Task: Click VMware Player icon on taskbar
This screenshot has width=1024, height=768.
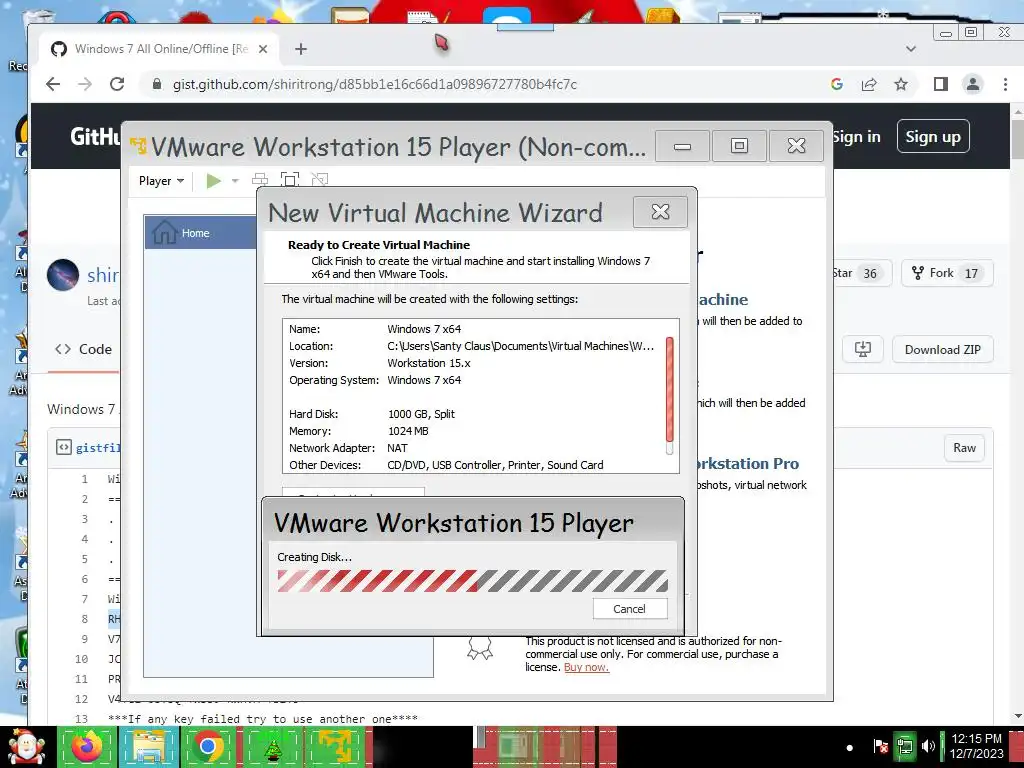Action: pos(334,746)
